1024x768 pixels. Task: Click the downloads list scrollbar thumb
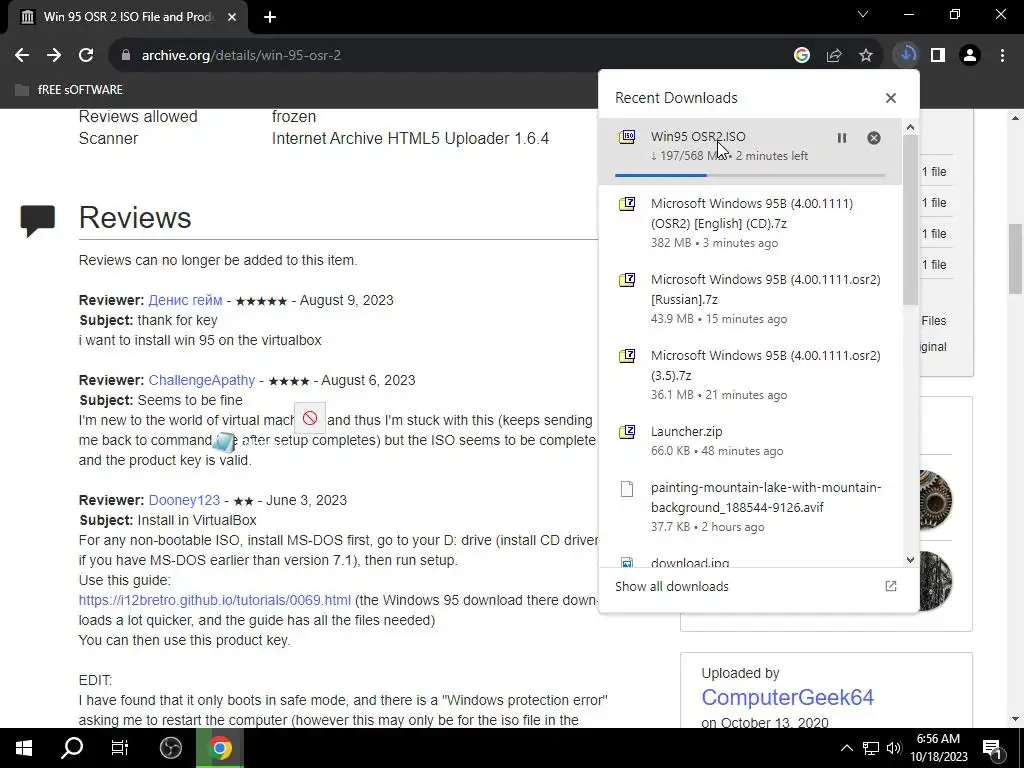(x=910, y=220)
